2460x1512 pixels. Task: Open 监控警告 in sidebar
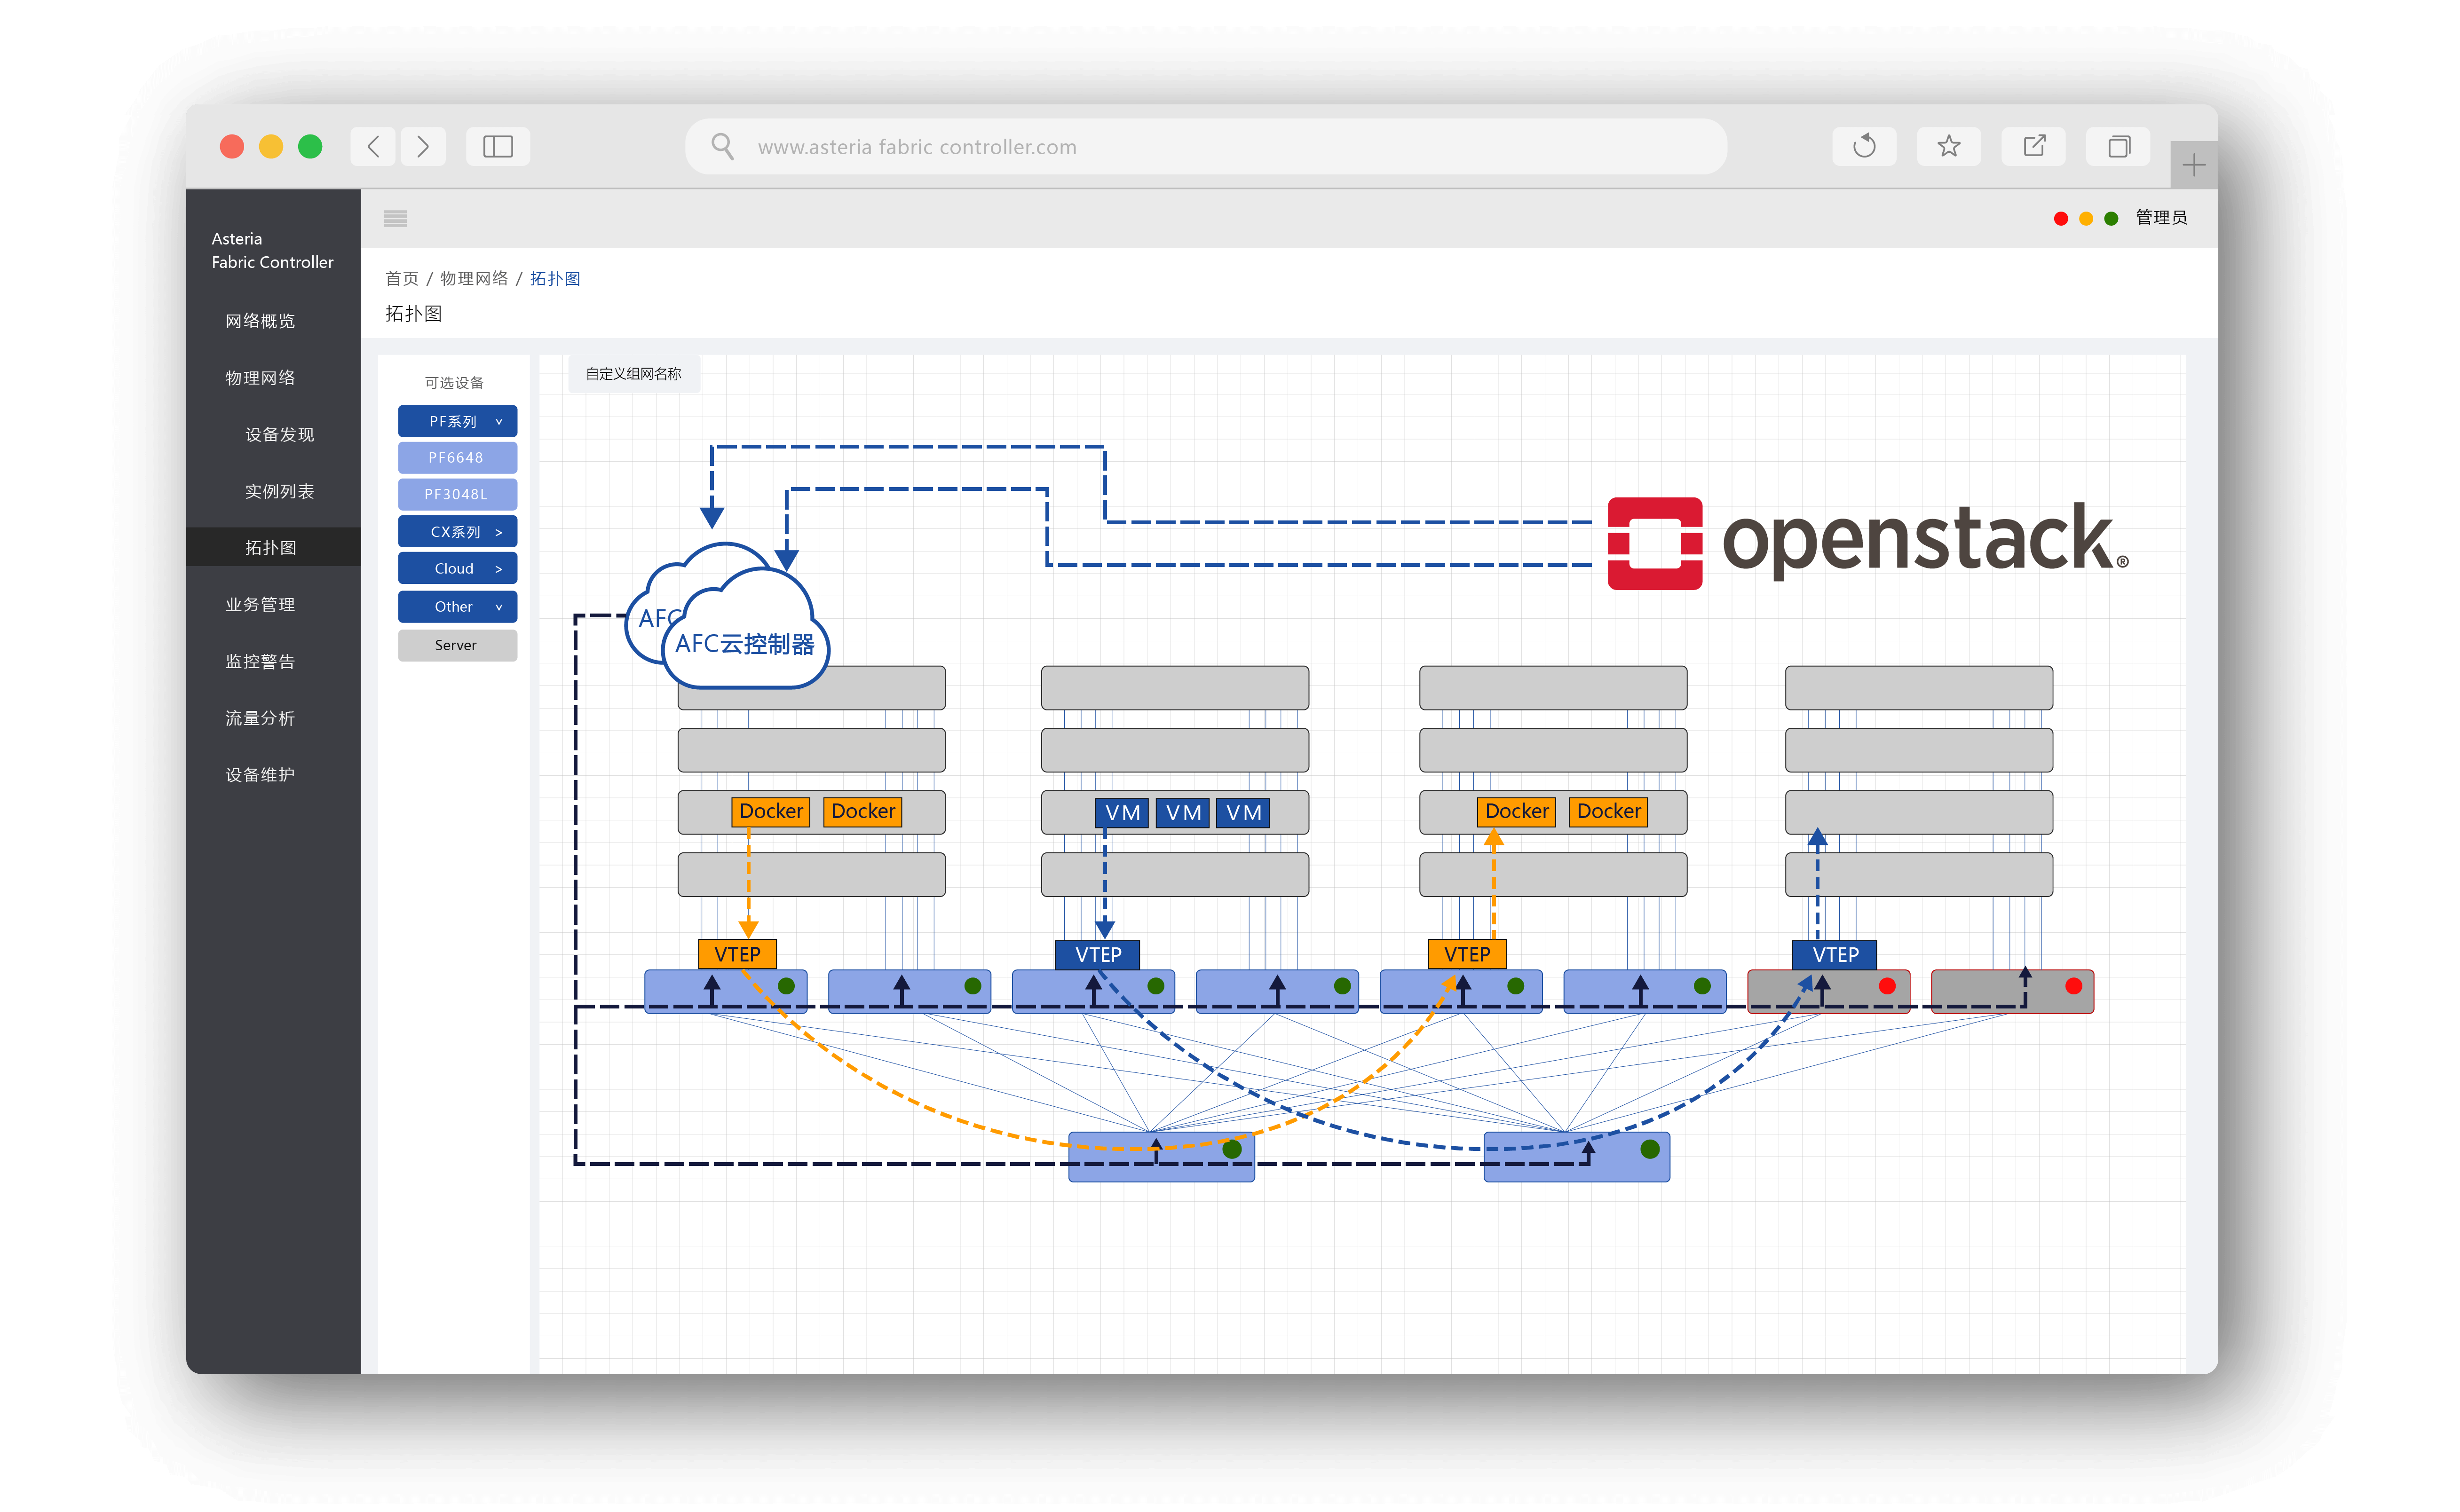(x=260, y=662)
